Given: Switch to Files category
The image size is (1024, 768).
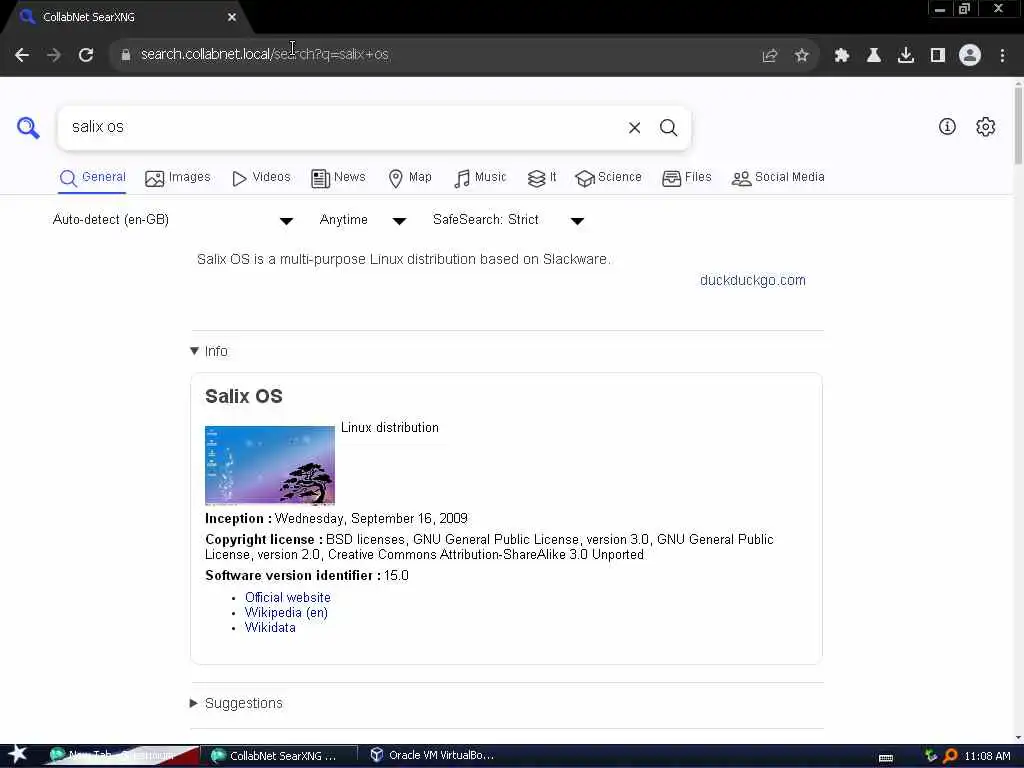Looking at the screenshot, I should (x=686, y=178).
